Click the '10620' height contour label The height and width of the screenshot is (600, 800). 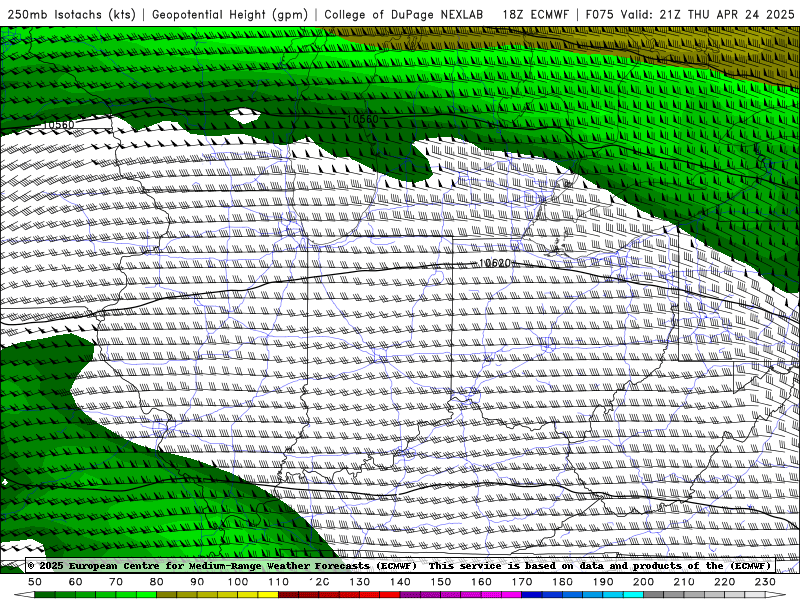pyautogui.click(x=494, y=263)
